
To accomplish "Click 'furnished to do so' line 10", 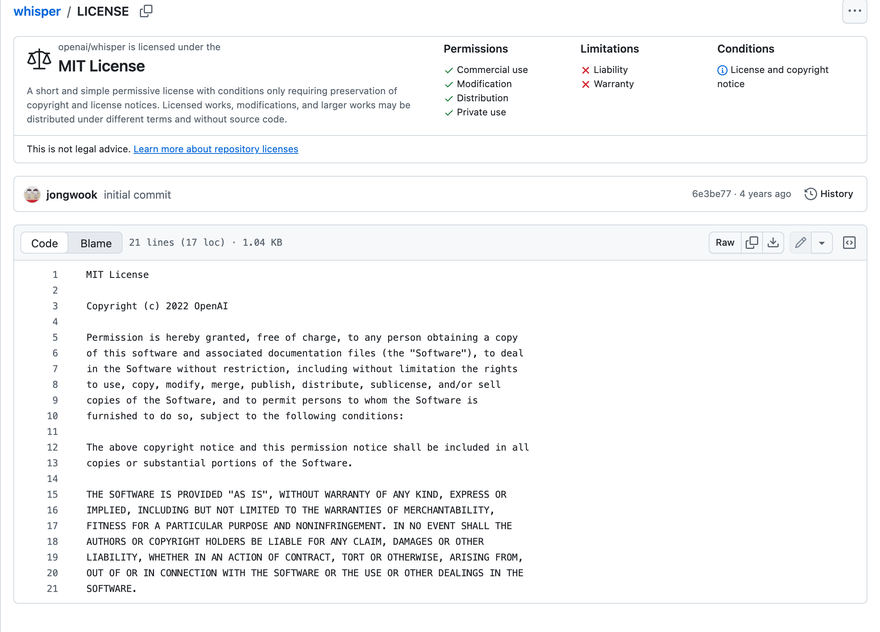I will (244, 416).
